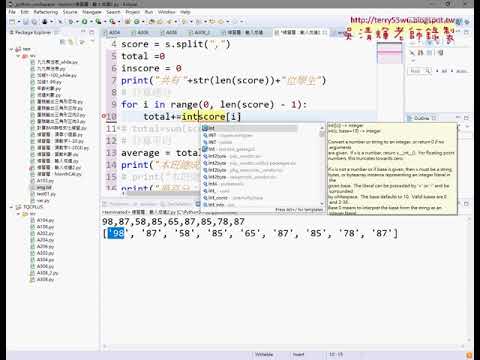The width and height of the screenshot is (480, 360).
Task: Open A103.py in the Package Explorer
Action: click(x=45, y=181)
